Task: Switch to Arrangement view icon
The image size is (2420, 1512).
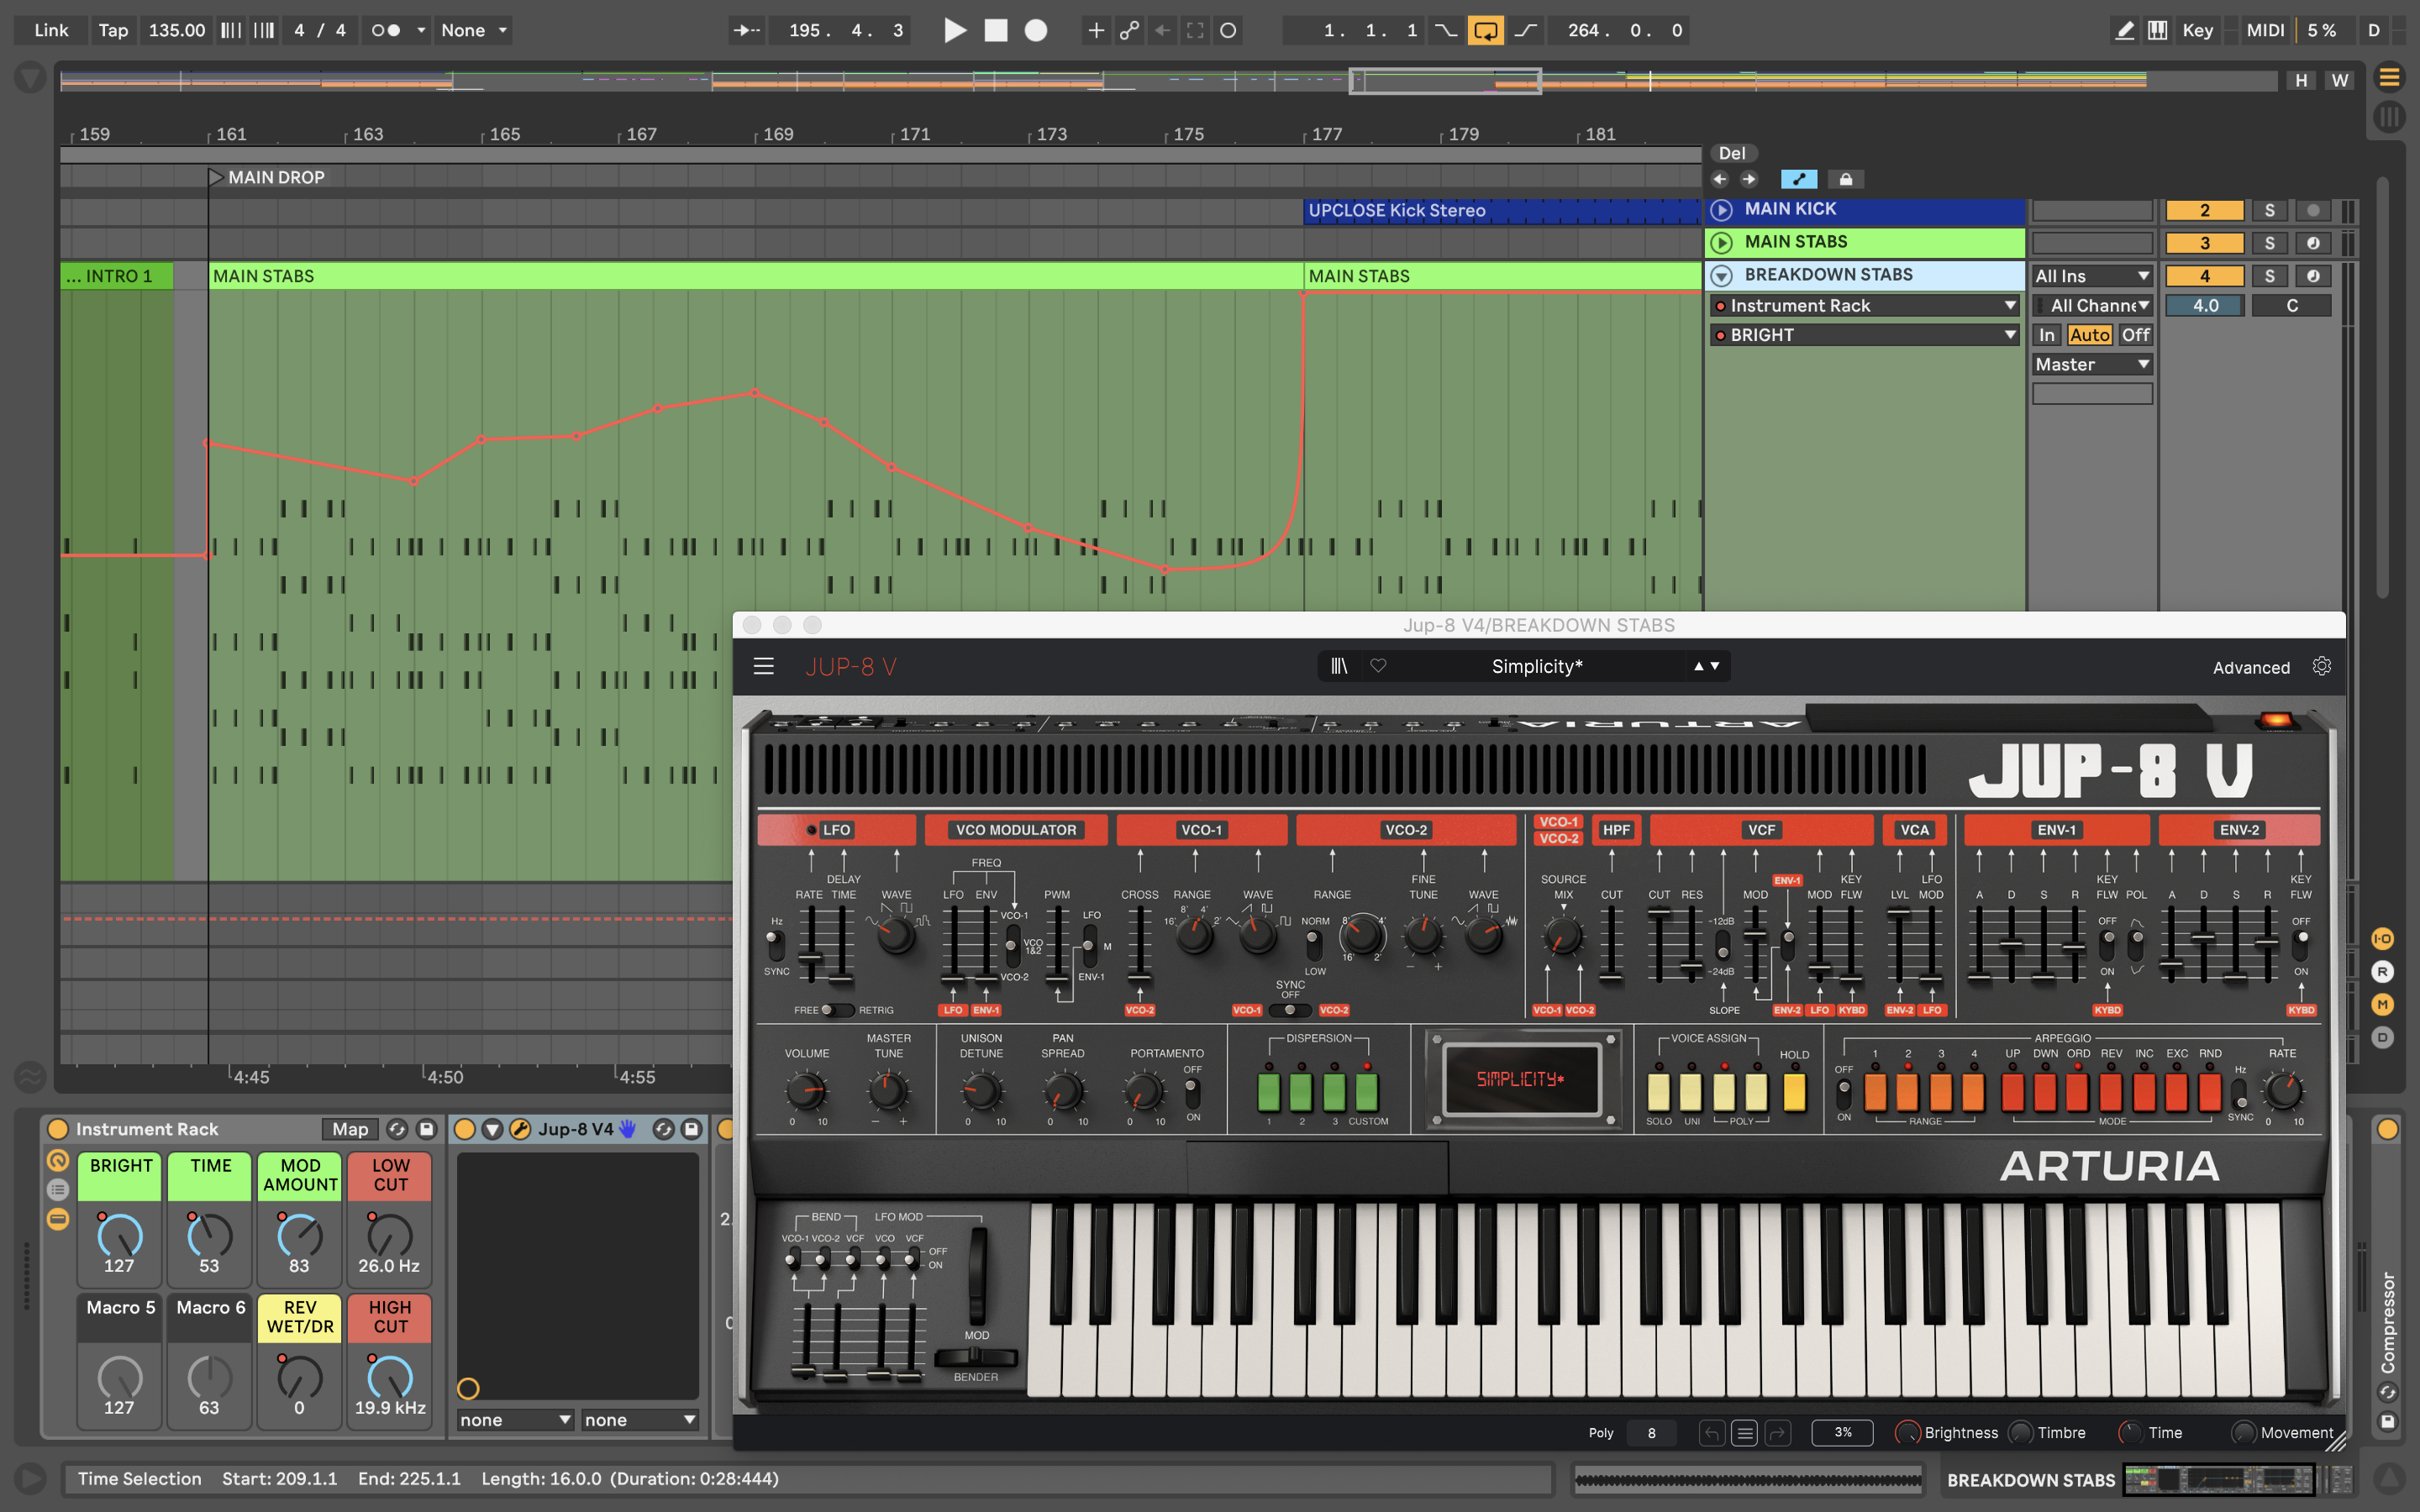Action: [2389, 77]
